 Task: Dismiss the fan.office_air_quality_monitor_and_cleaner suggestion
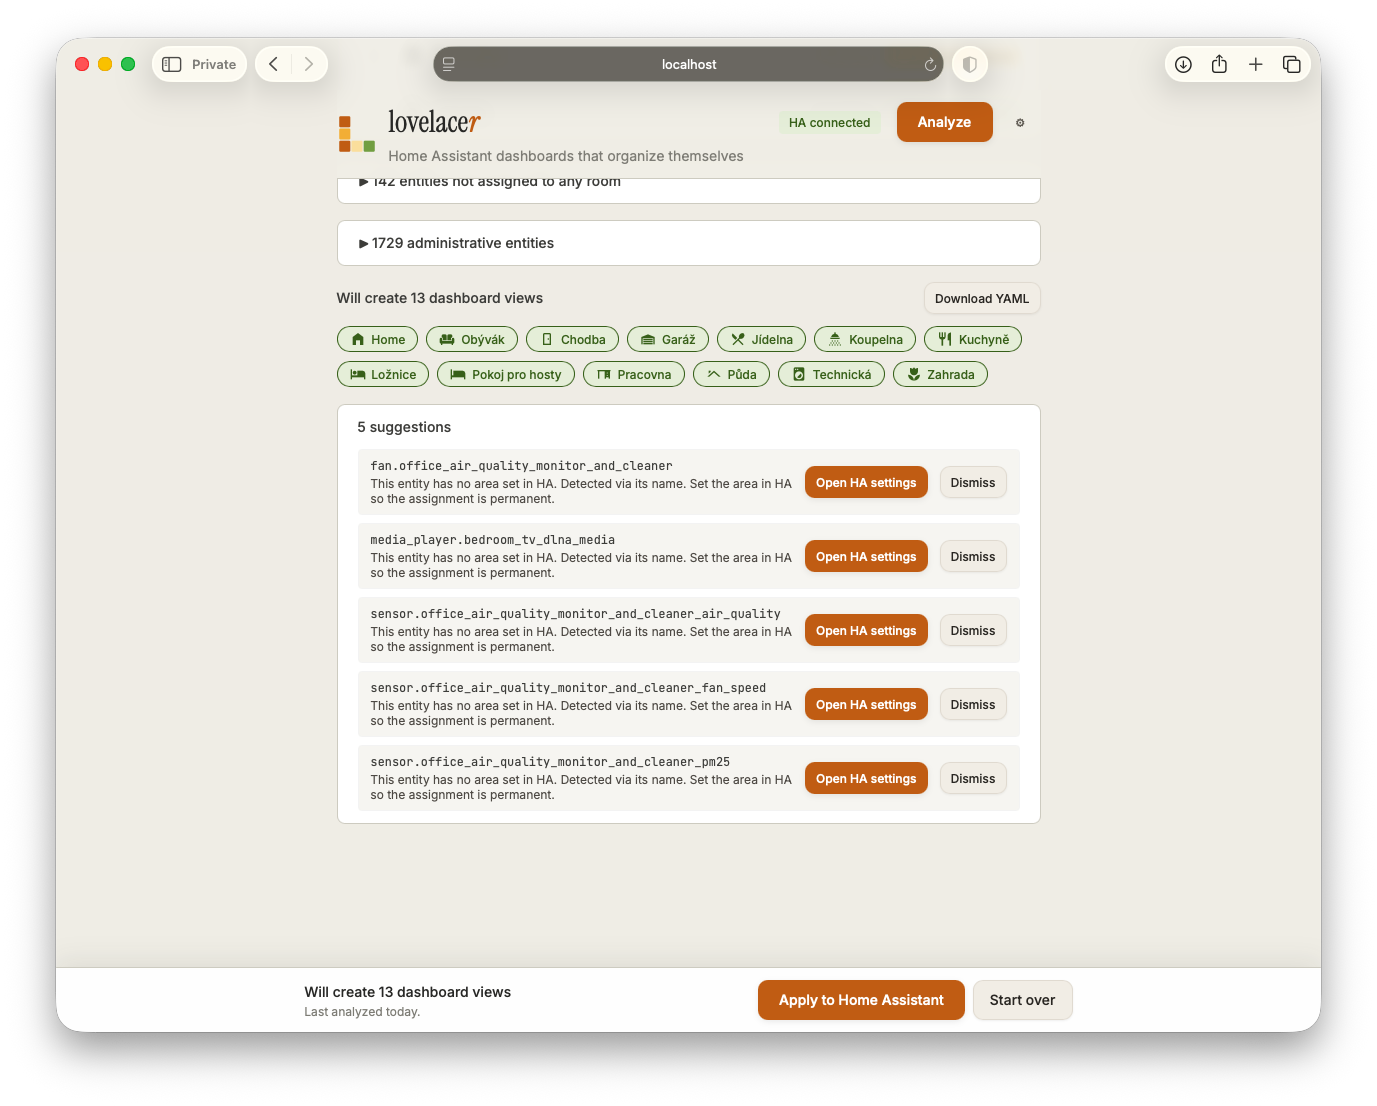(973, 483)
